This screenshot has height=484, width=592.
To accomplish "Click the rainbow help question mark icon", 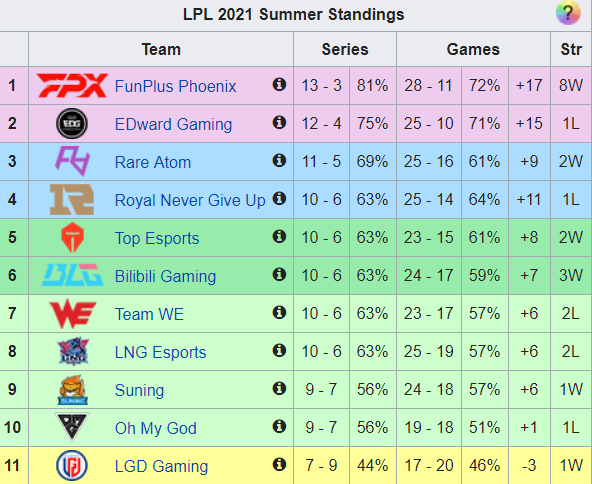I will 568,13.
